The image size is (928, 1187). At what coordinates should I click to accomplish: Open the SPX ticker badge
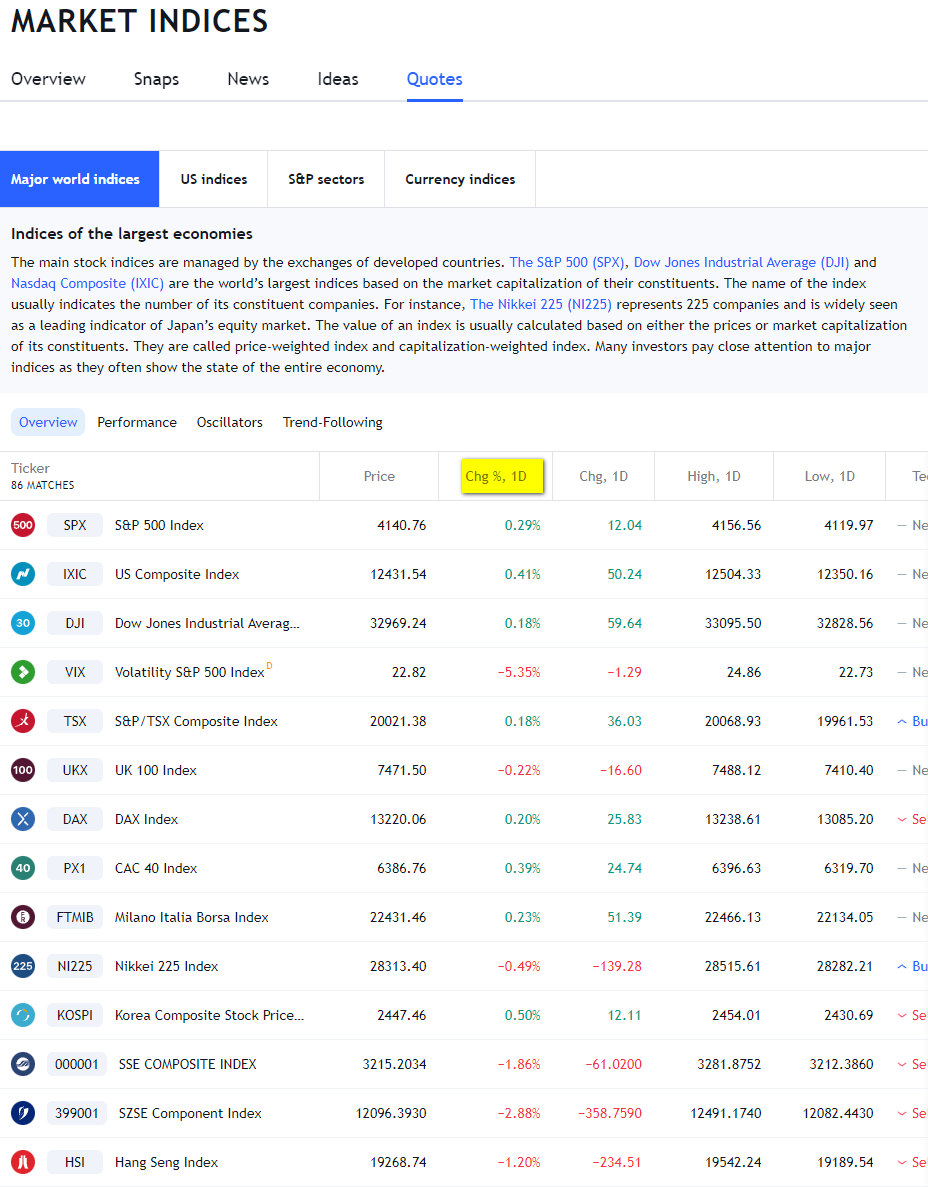pyautogui.click(x=75, y=525)
